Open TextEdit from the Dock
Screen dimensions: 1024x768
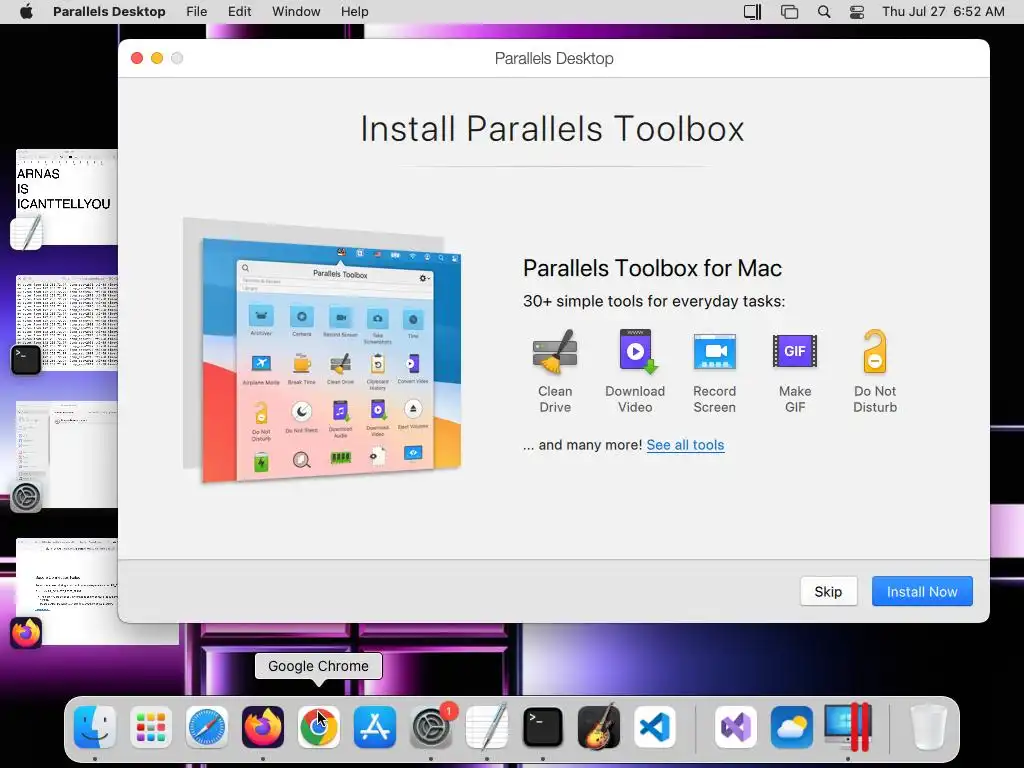487,727
